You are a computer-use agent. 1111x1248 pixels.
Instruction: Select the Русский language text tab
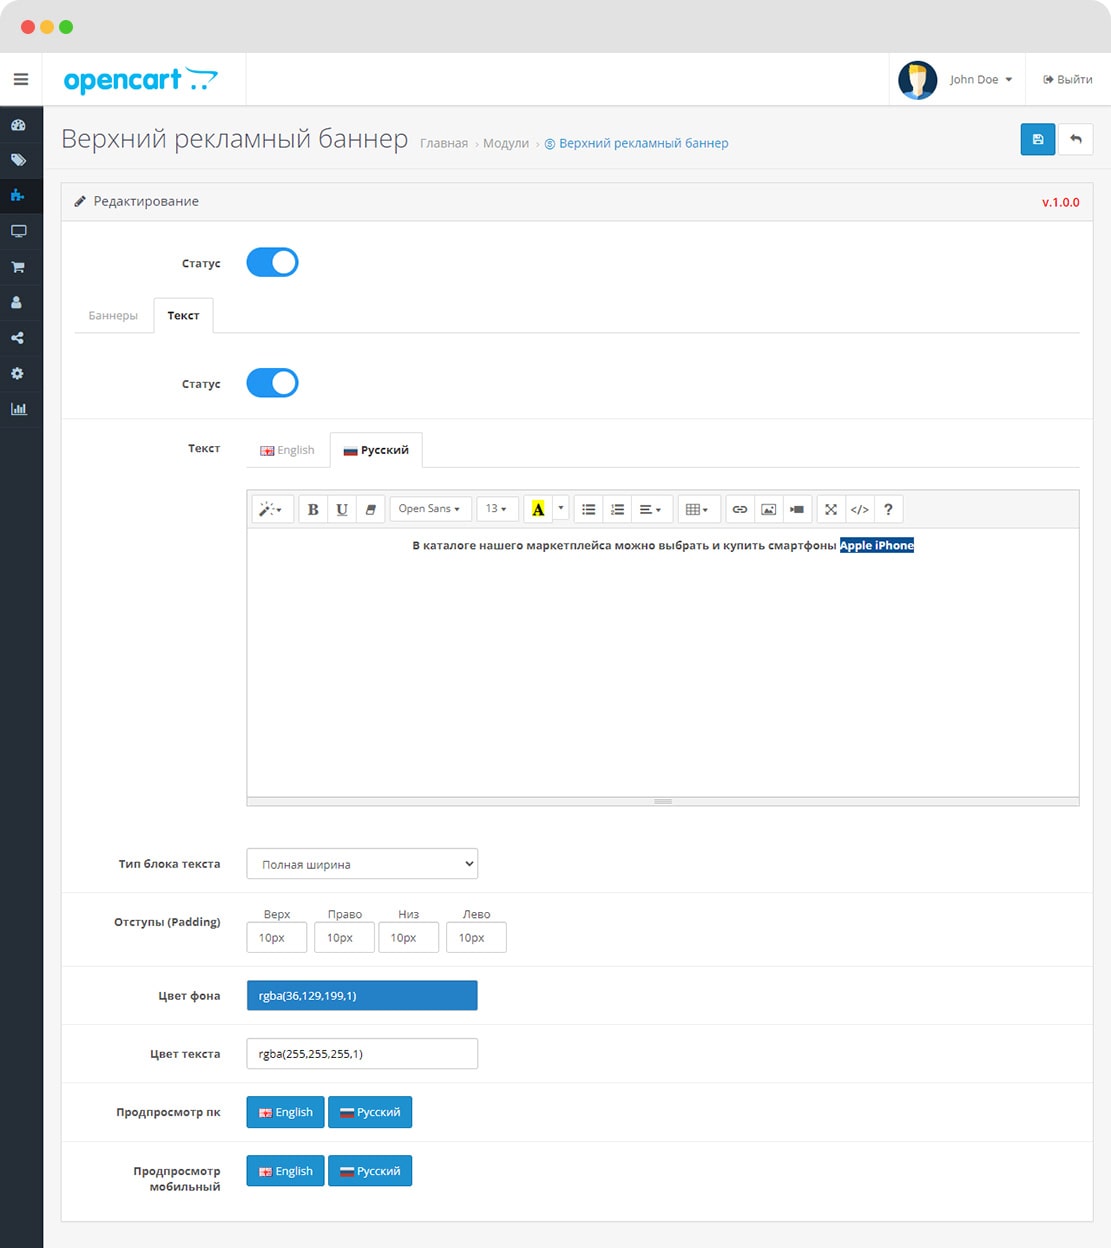click(x=376, y=450)
